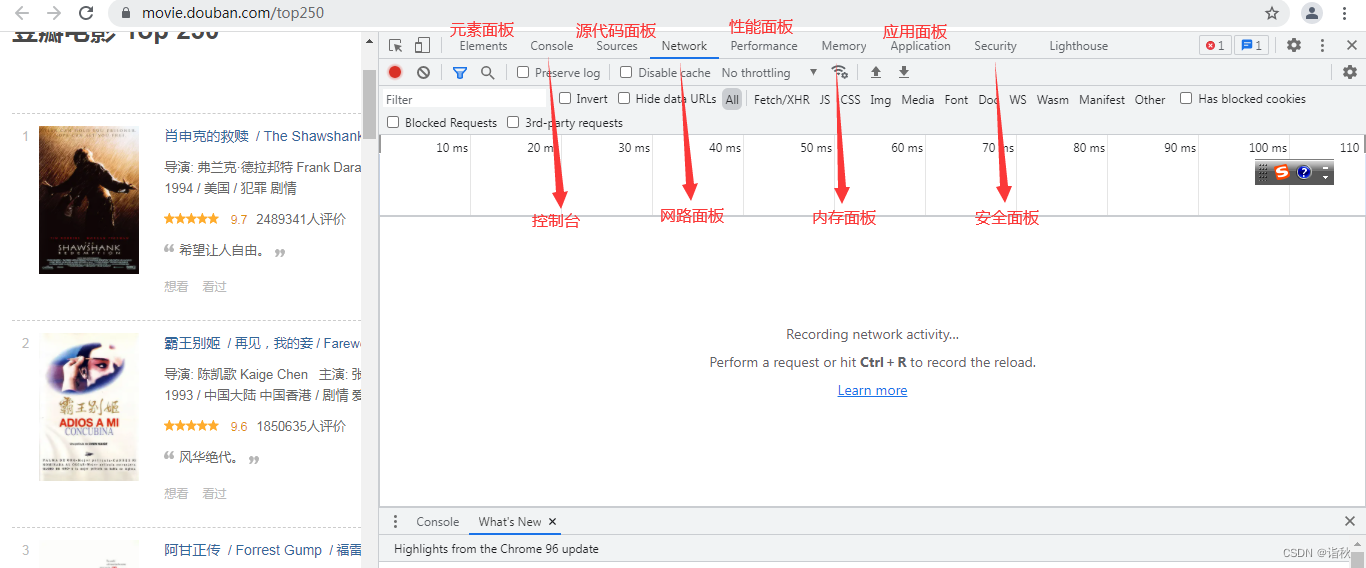Open the Lighthouse tab
The image size is (1366, 568).
tap(1078, 46)
